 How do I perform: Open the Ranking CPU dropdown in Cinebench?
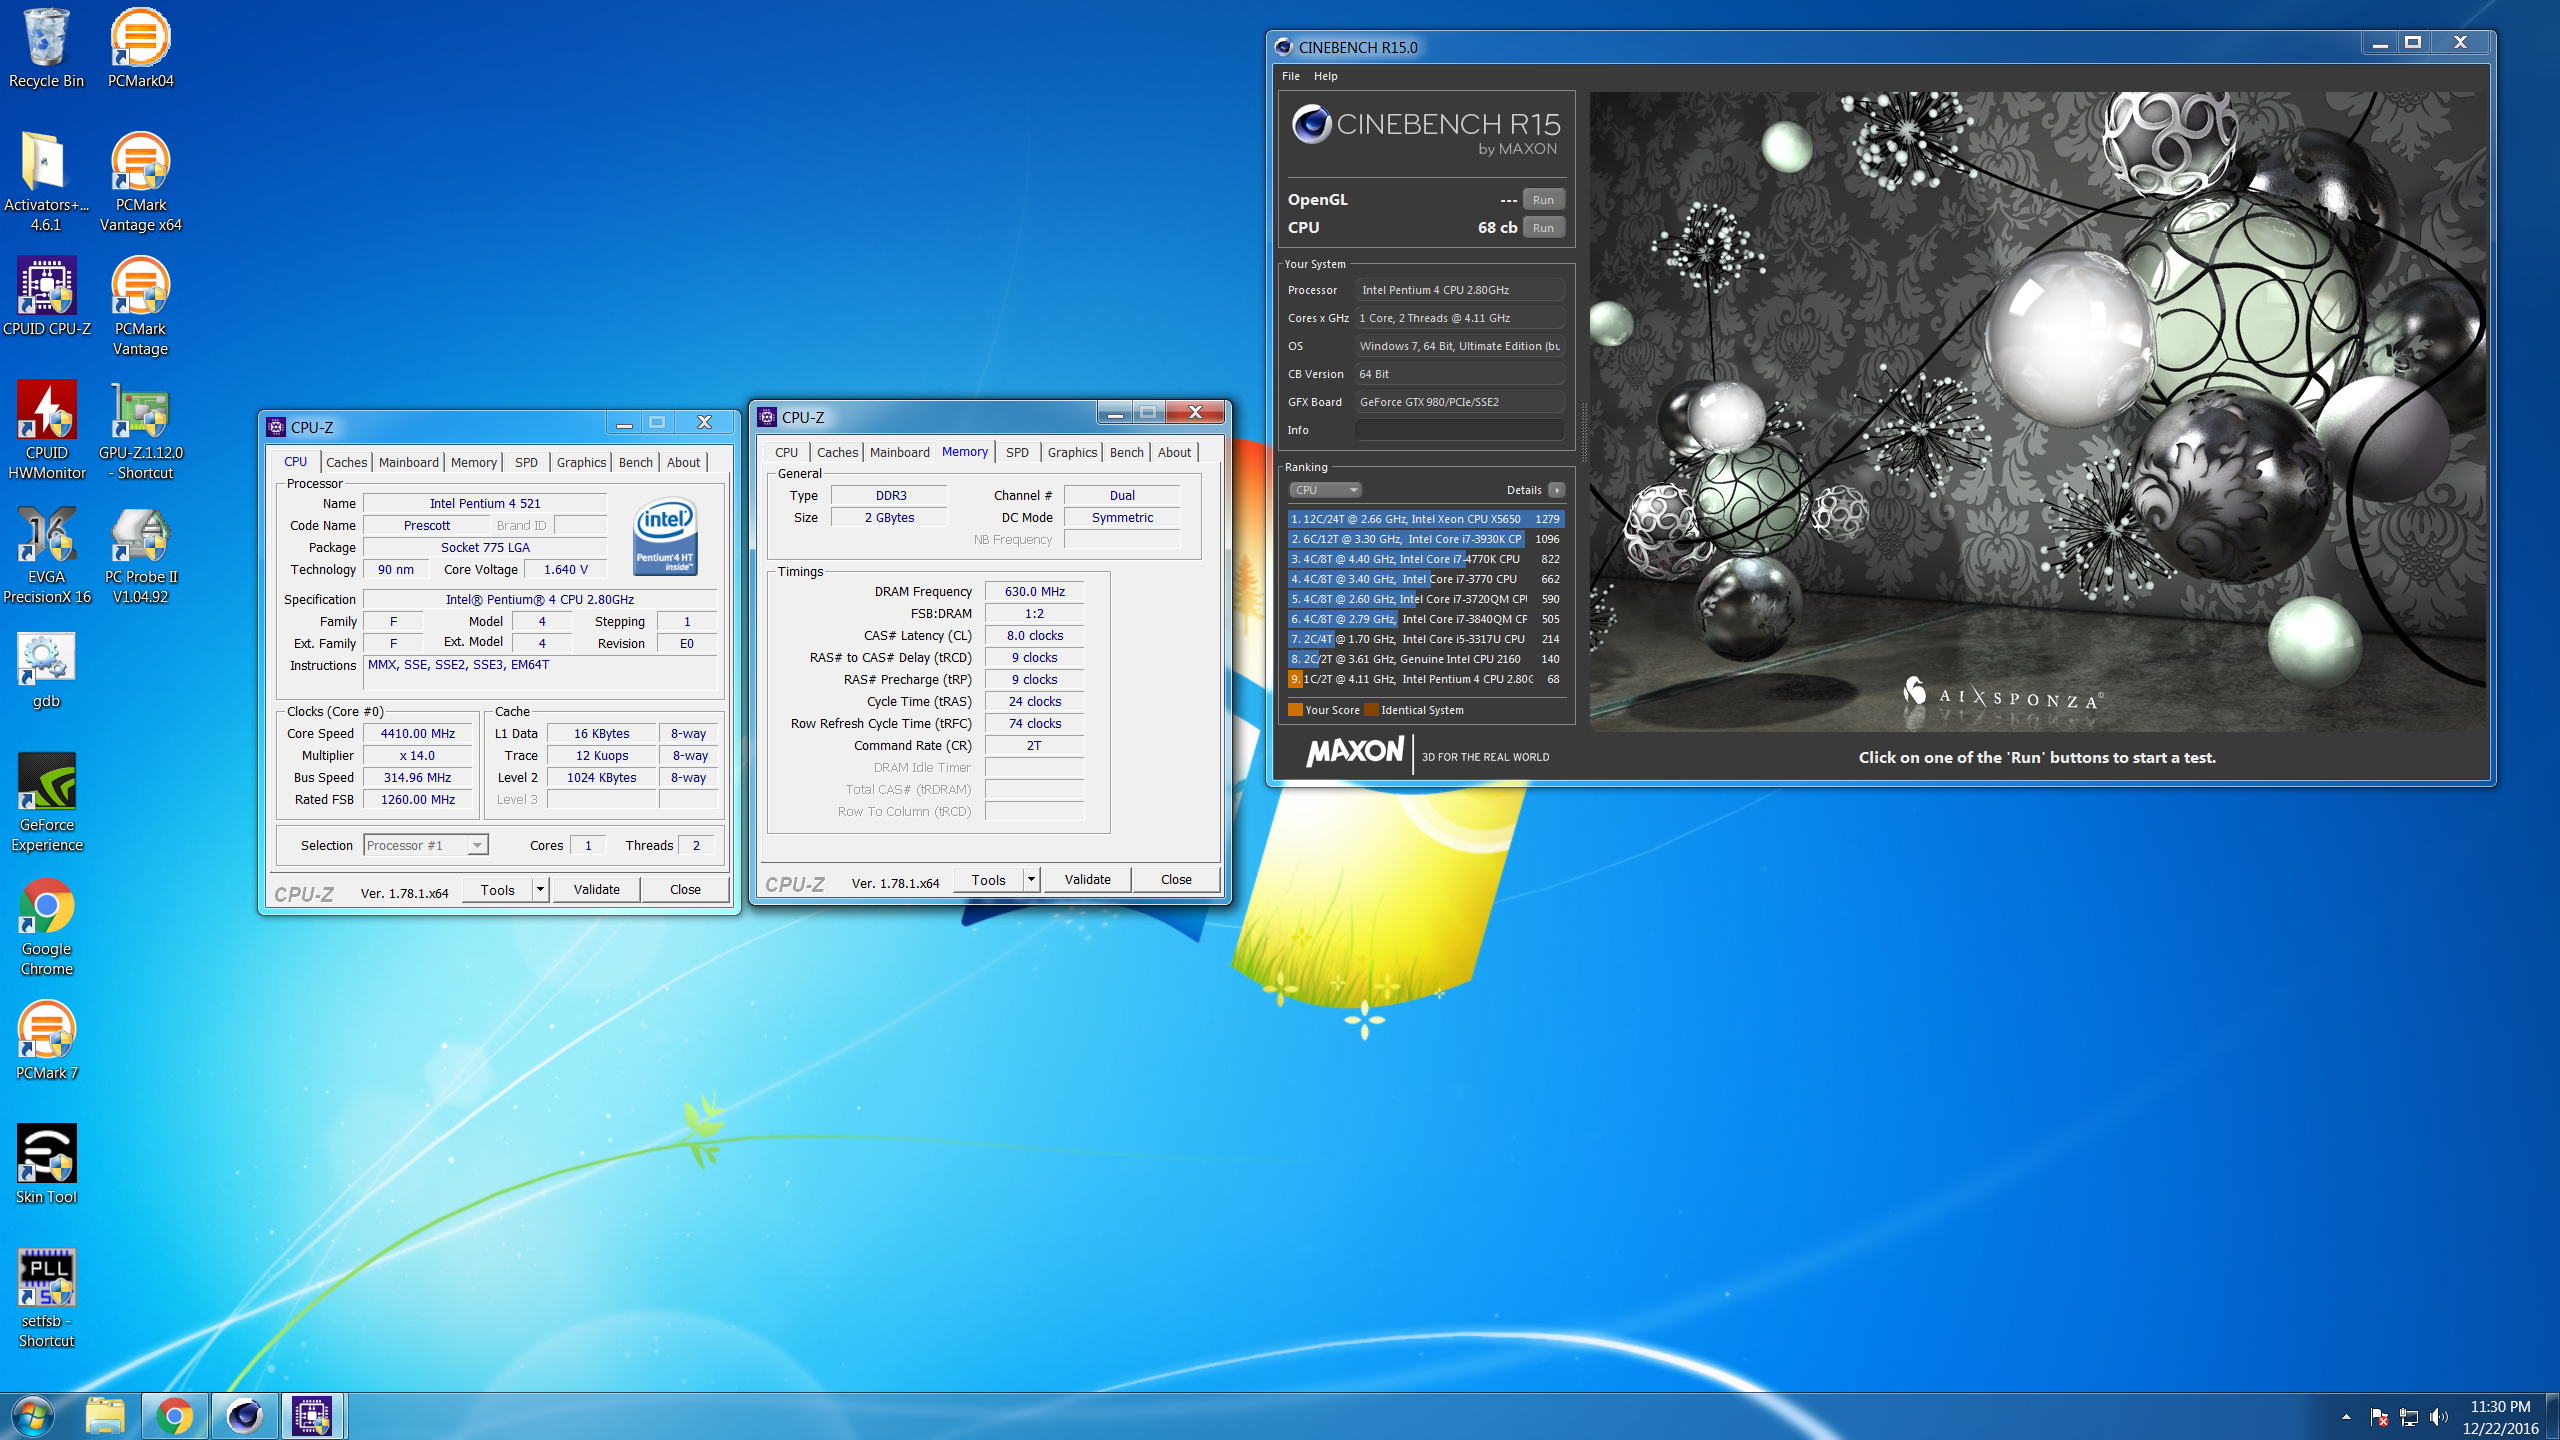coord(1325,490)
